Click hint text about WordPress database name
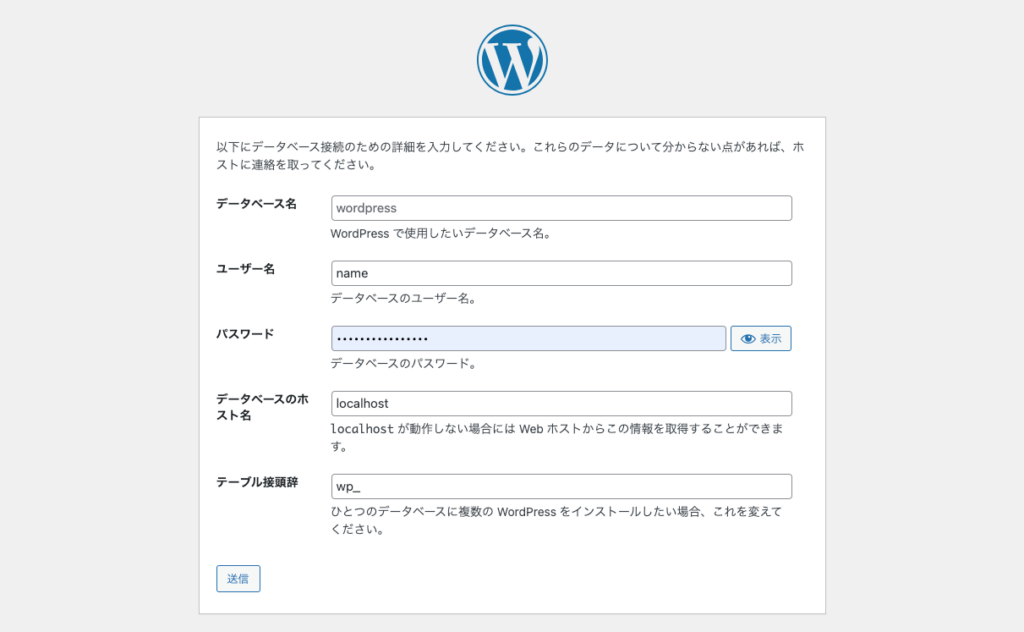 [442, 233]
